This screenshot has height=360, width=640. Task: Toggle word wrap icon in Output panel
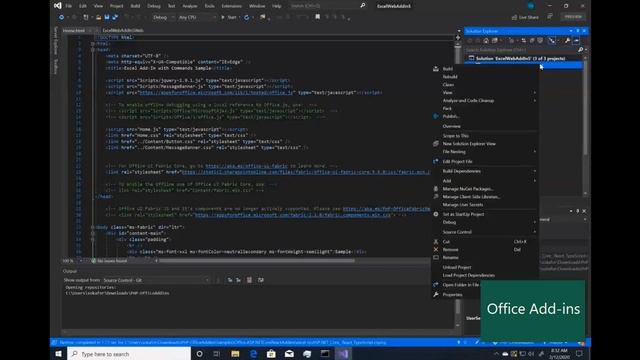[x=261, y=280]
